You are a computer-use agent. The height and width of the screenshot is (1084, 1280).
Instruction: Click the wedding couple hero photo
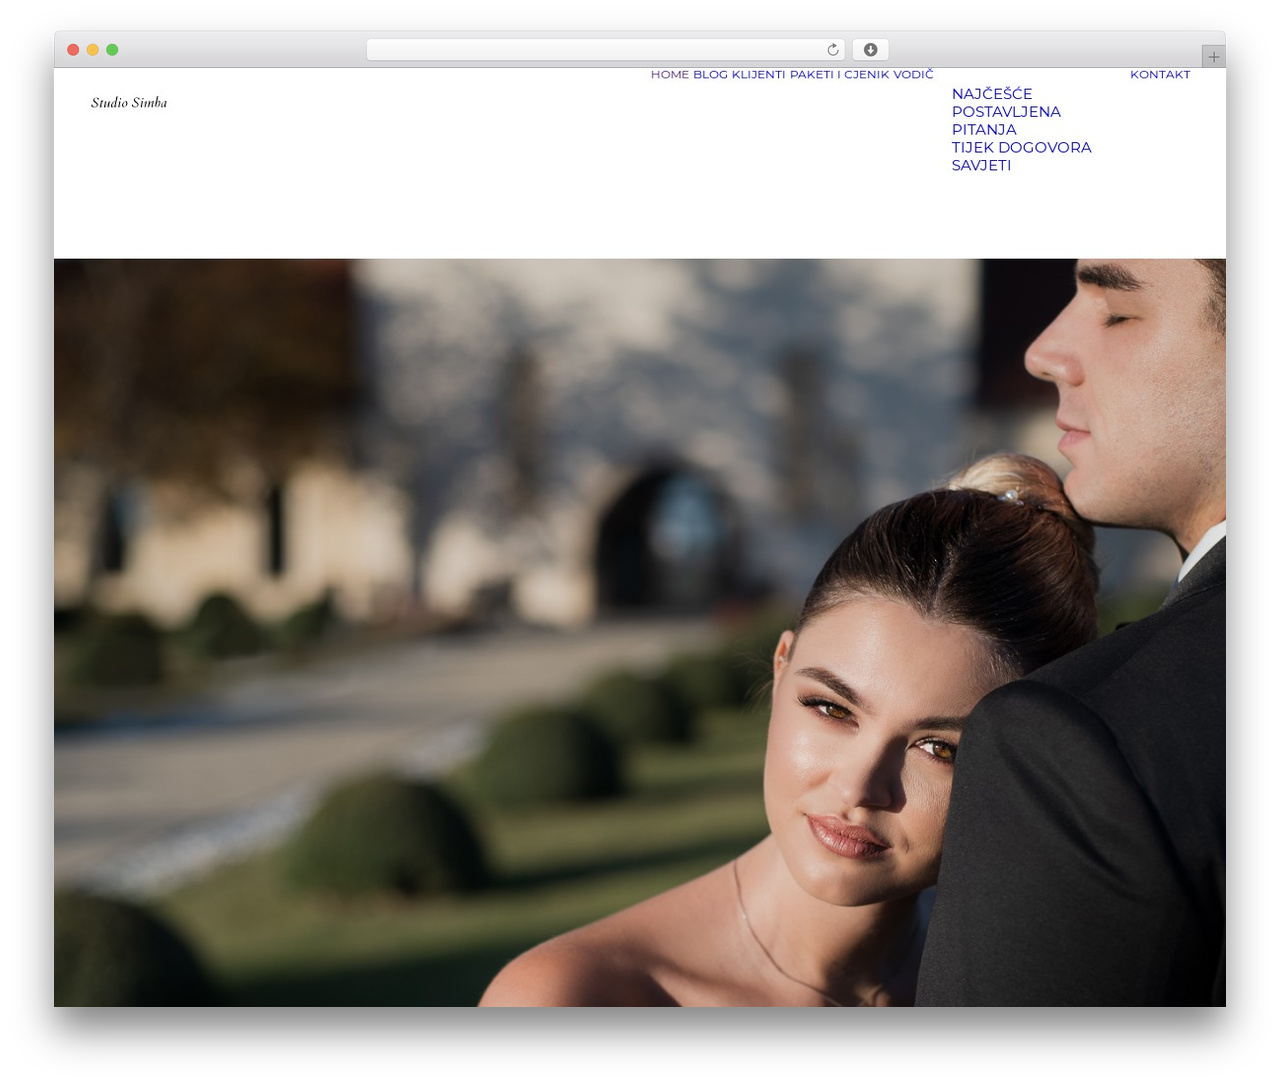tap(640, 632)
